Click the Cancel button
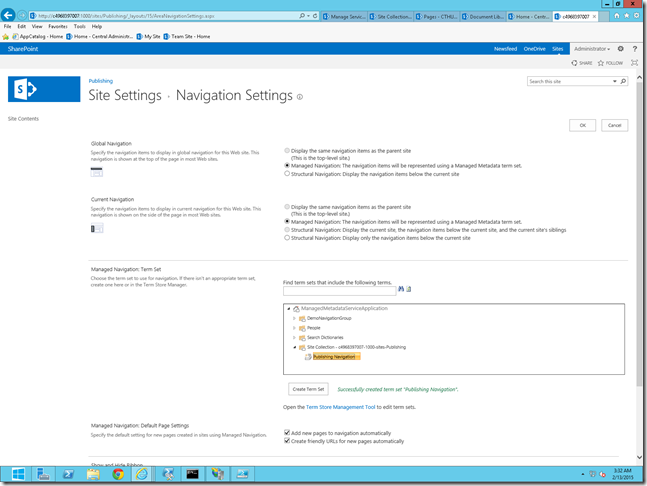The width and height of the screenshot is (647, 486). pyautogui.click(x=614, y=125)
